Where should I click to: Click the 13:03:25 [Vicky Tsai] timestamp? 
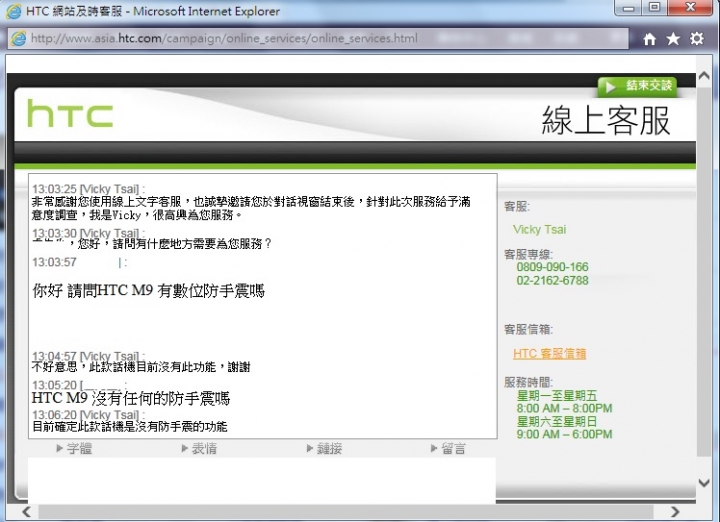[x=88, y=189]
